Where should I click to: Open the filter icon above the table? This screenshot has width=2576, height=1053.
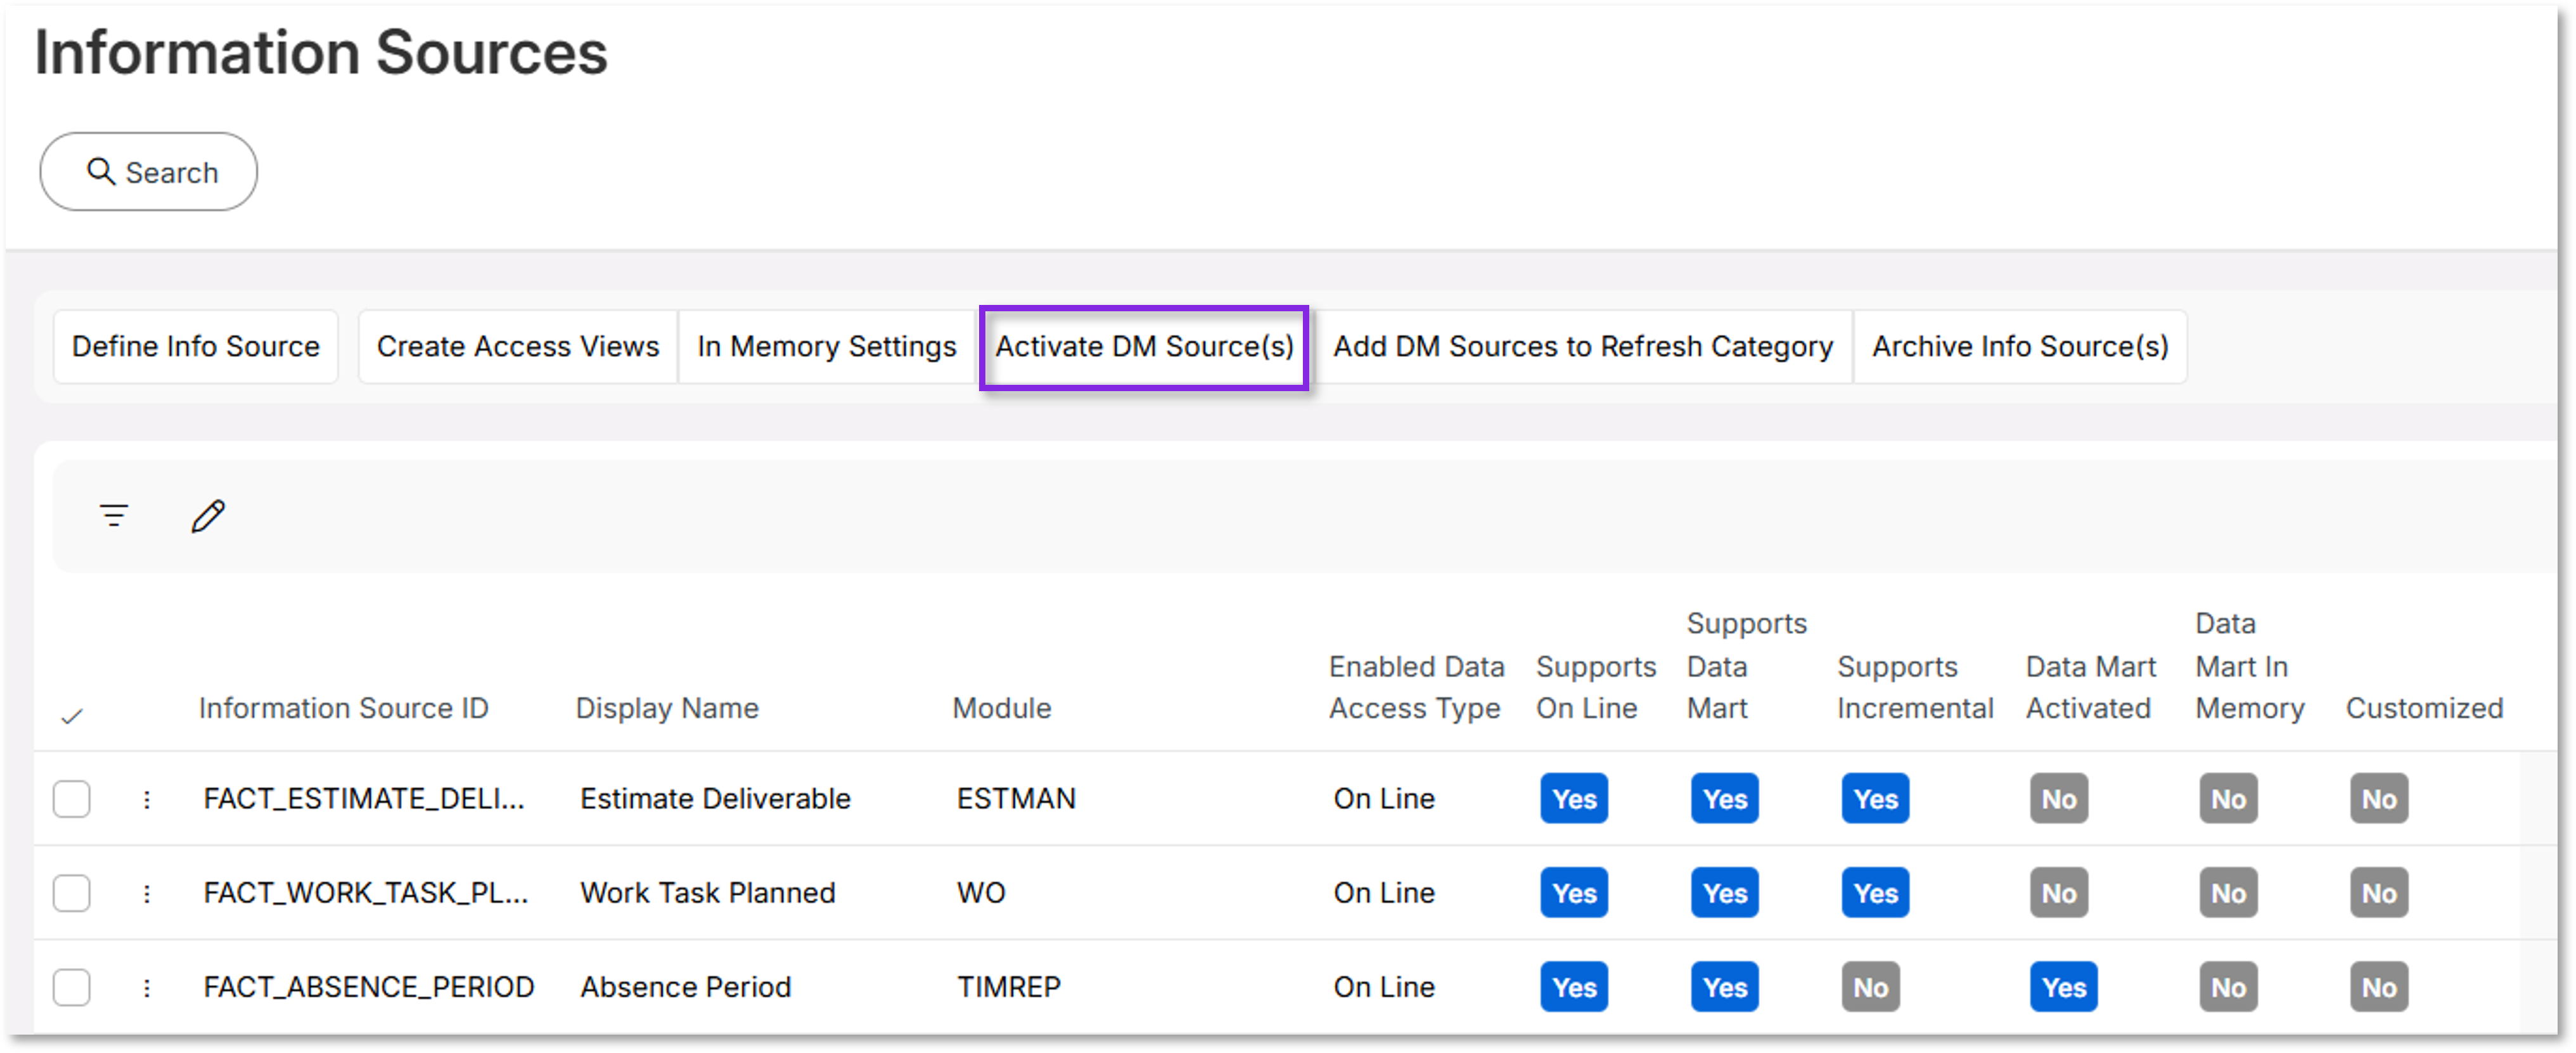point(114,516)
